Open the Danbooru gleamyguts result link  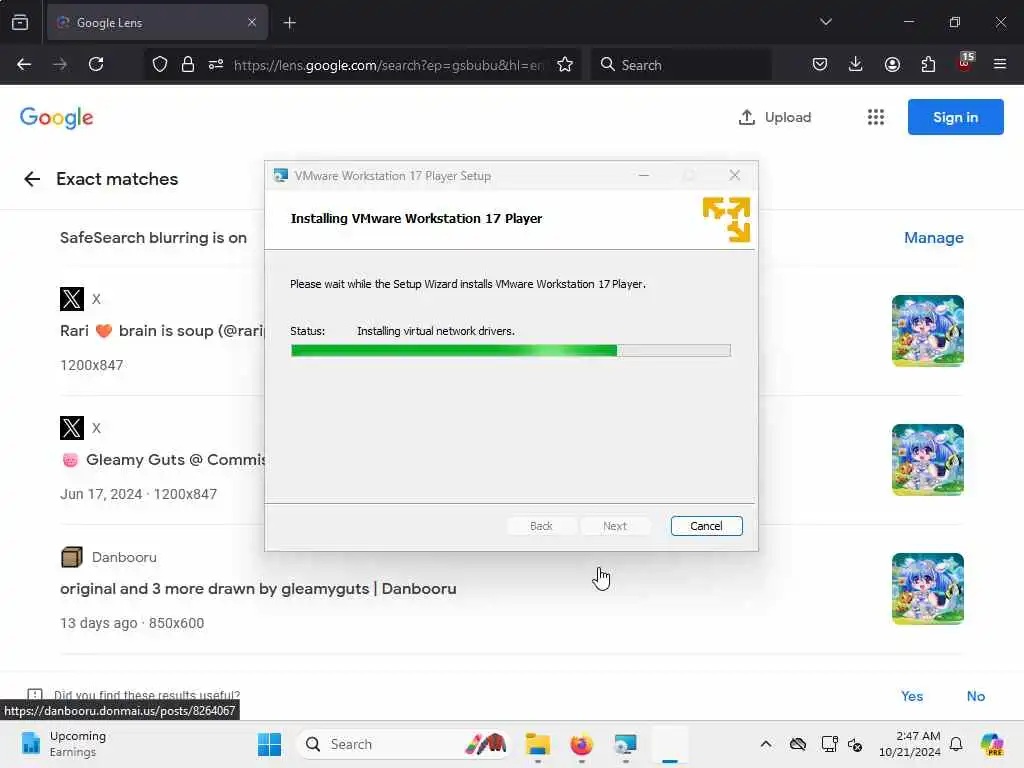pos(258,588)
